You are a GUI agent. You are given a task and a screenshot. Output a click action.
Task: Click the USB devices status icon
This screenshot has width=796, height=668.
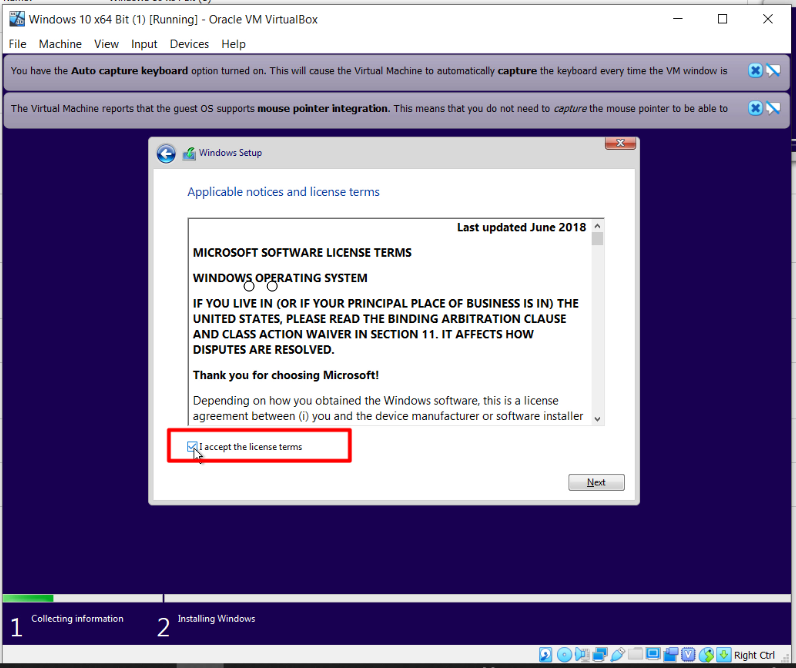click(x=618, y=655)
